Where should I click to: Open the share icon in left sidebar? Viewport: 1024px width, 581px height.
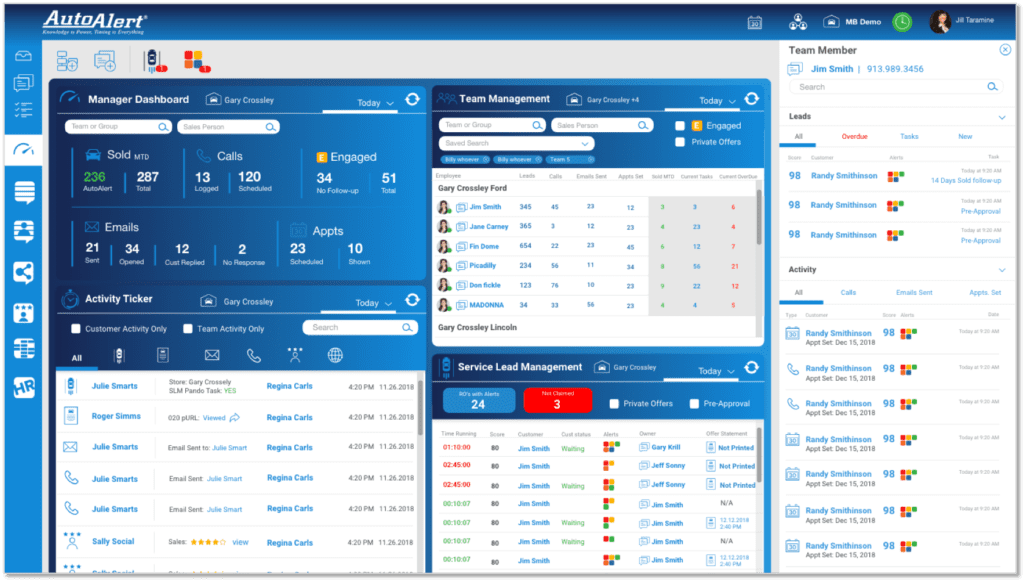[24, 272]
